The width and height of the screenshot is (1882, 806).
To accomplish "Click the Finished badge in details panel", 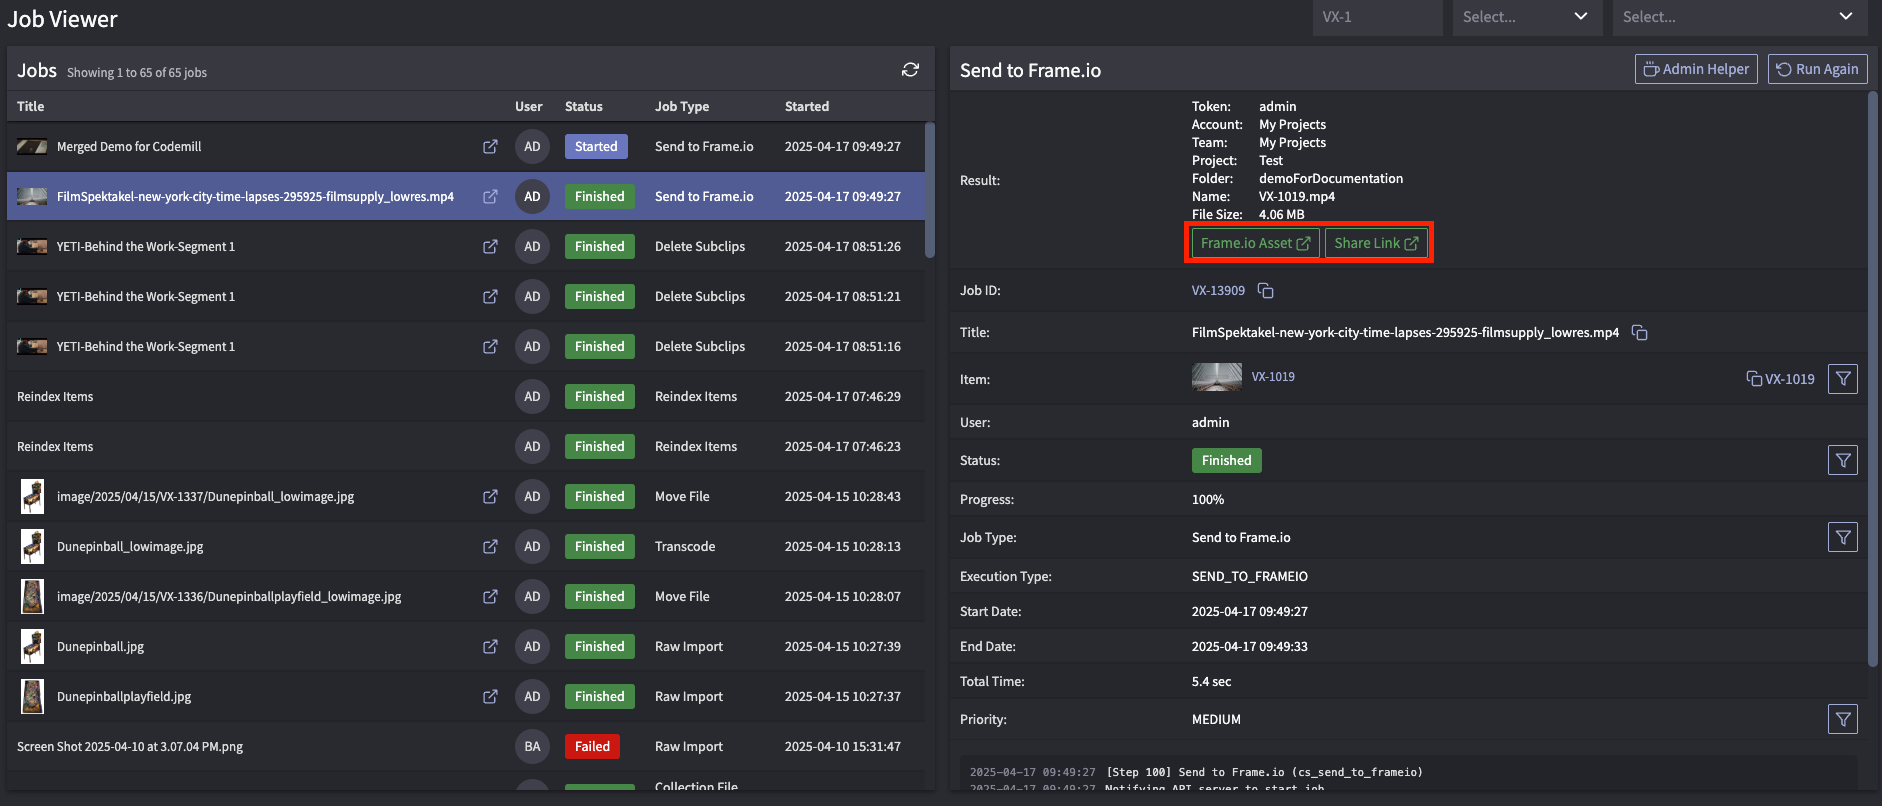I will [x=1227, y=460].
